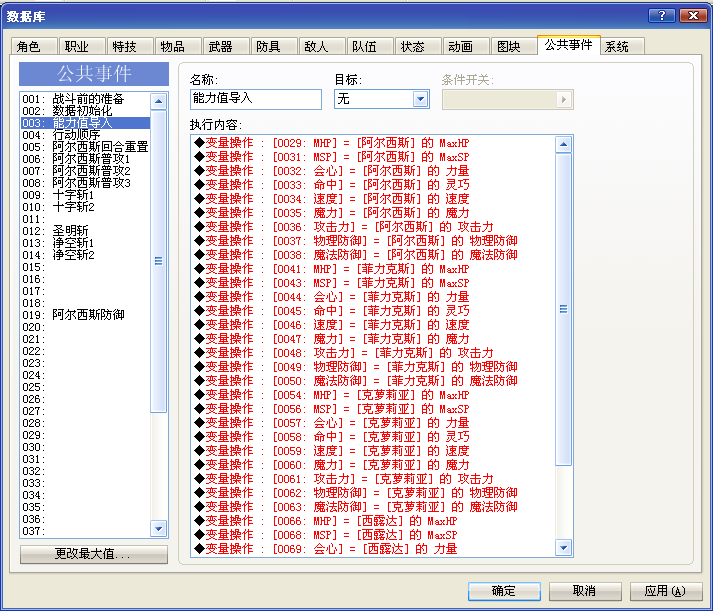Switch to the 动画 tab

coord(466,46)
